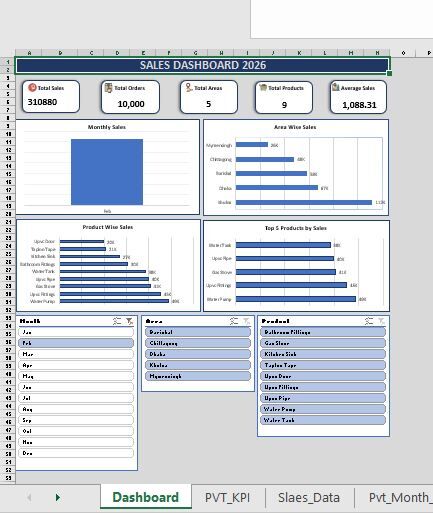The image size is (433, 513).
Task: Click the Average Sales KPI icon
Action: (x=335, y=87)
